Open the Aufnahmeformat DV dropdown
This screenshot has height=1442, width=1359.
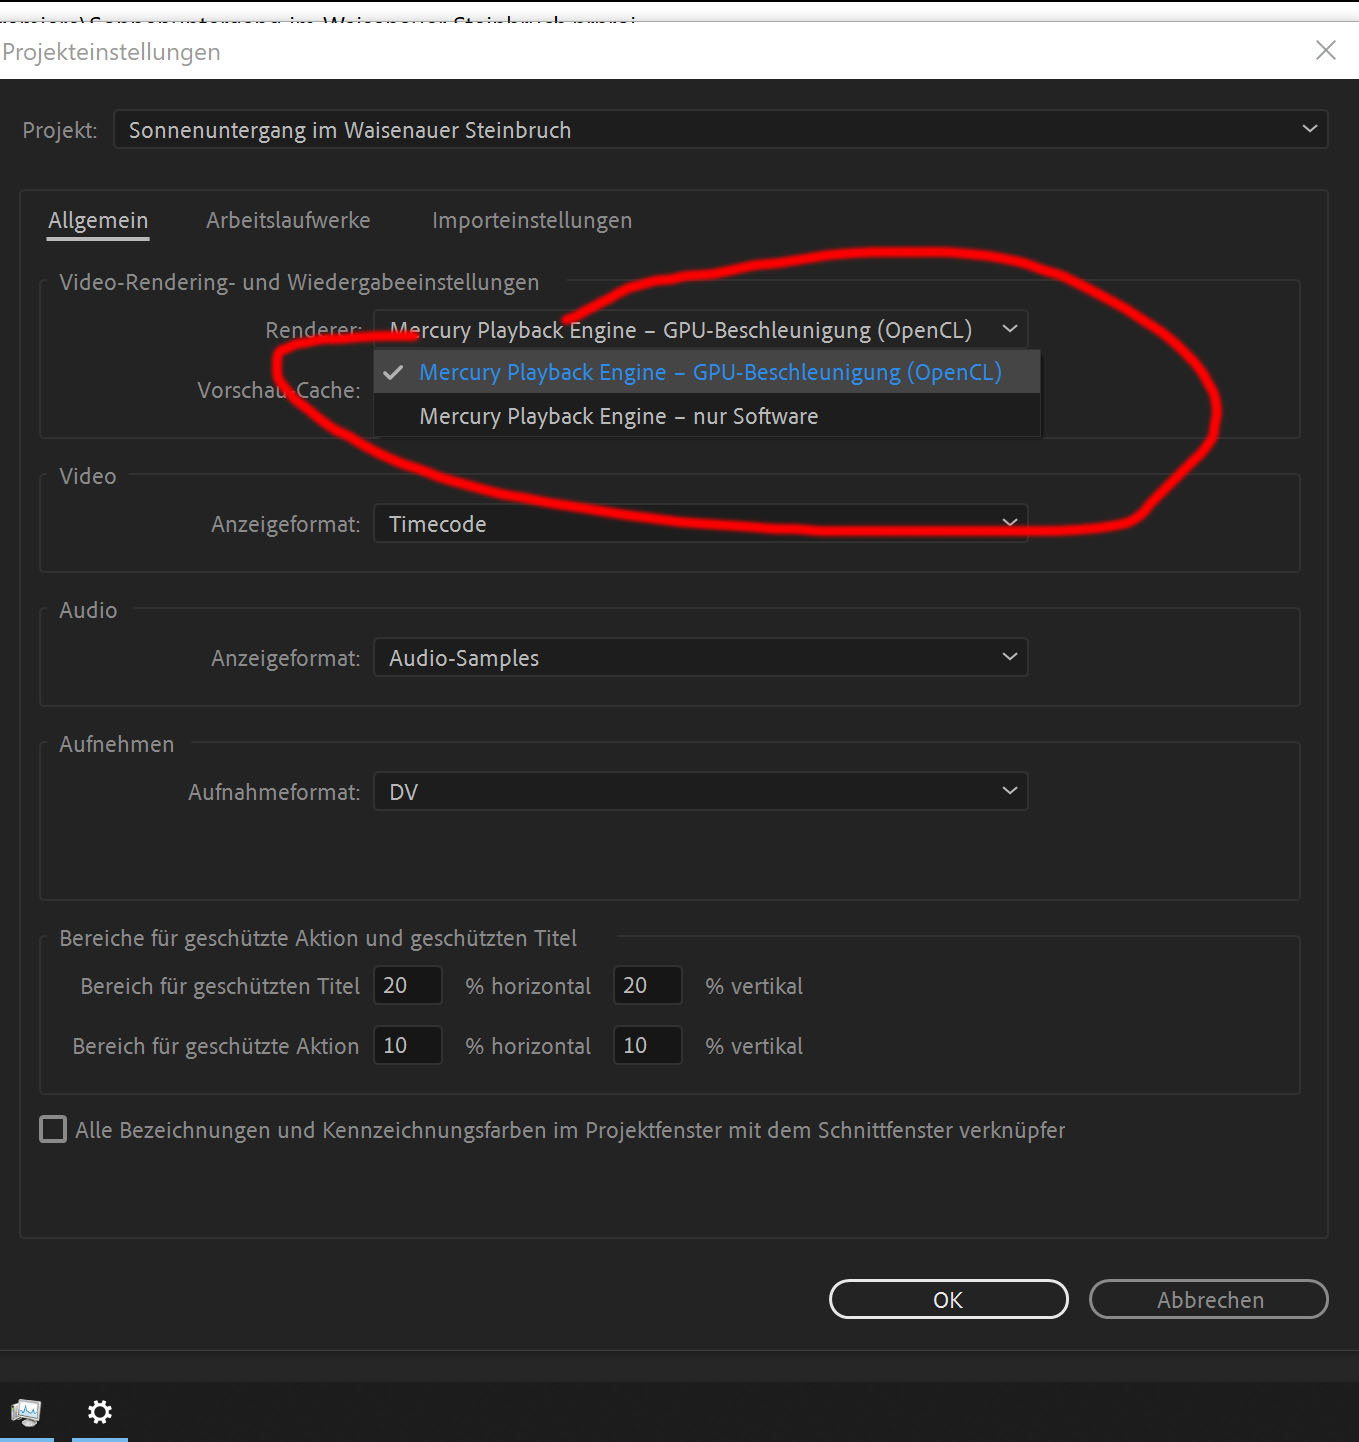700,792
